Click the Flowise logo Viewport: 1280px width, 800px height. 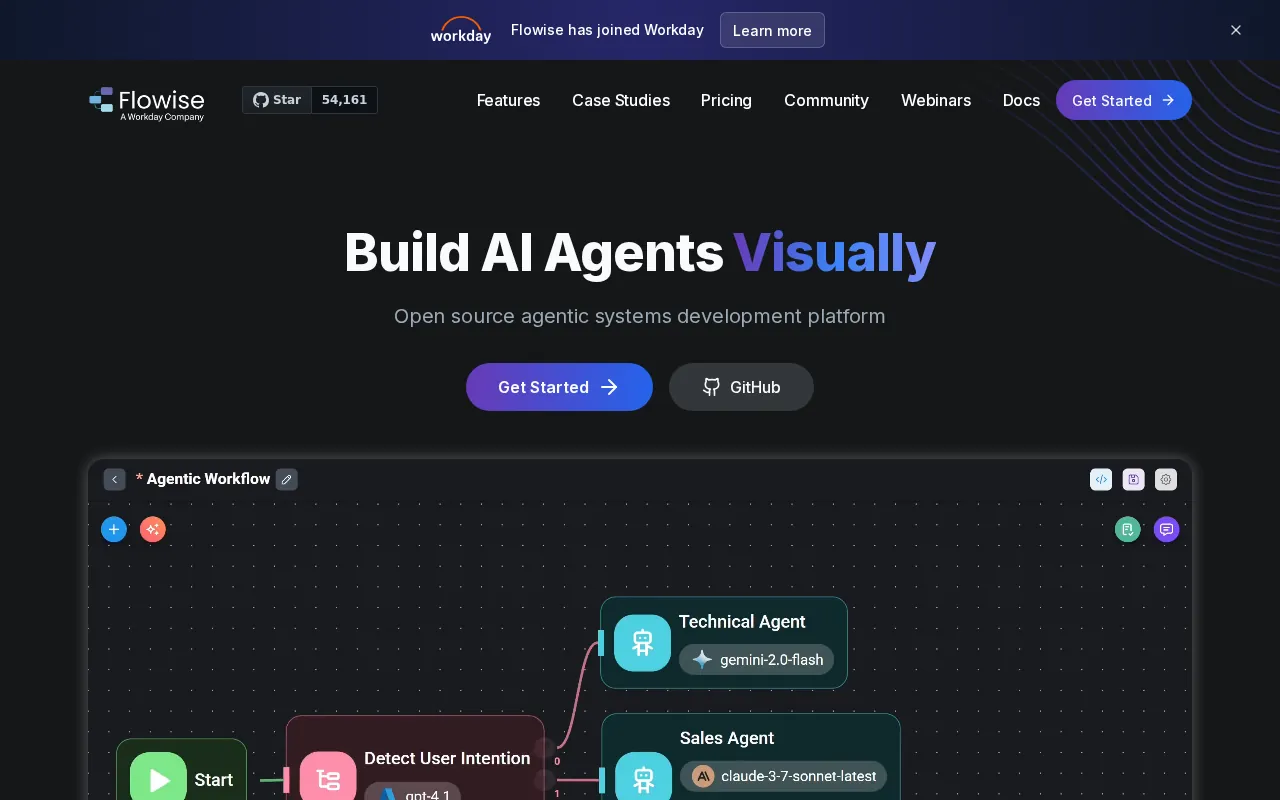pos(147,104)
